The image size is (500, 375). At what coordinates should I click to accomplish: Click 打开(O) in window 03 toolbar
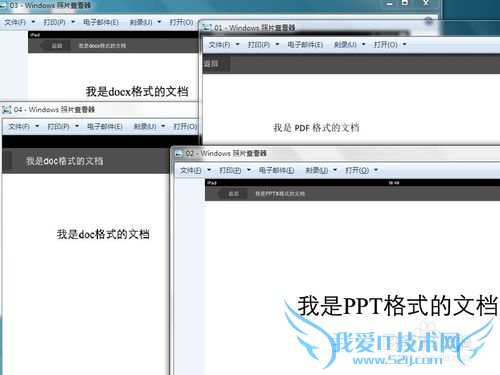[x=181, y=22]
